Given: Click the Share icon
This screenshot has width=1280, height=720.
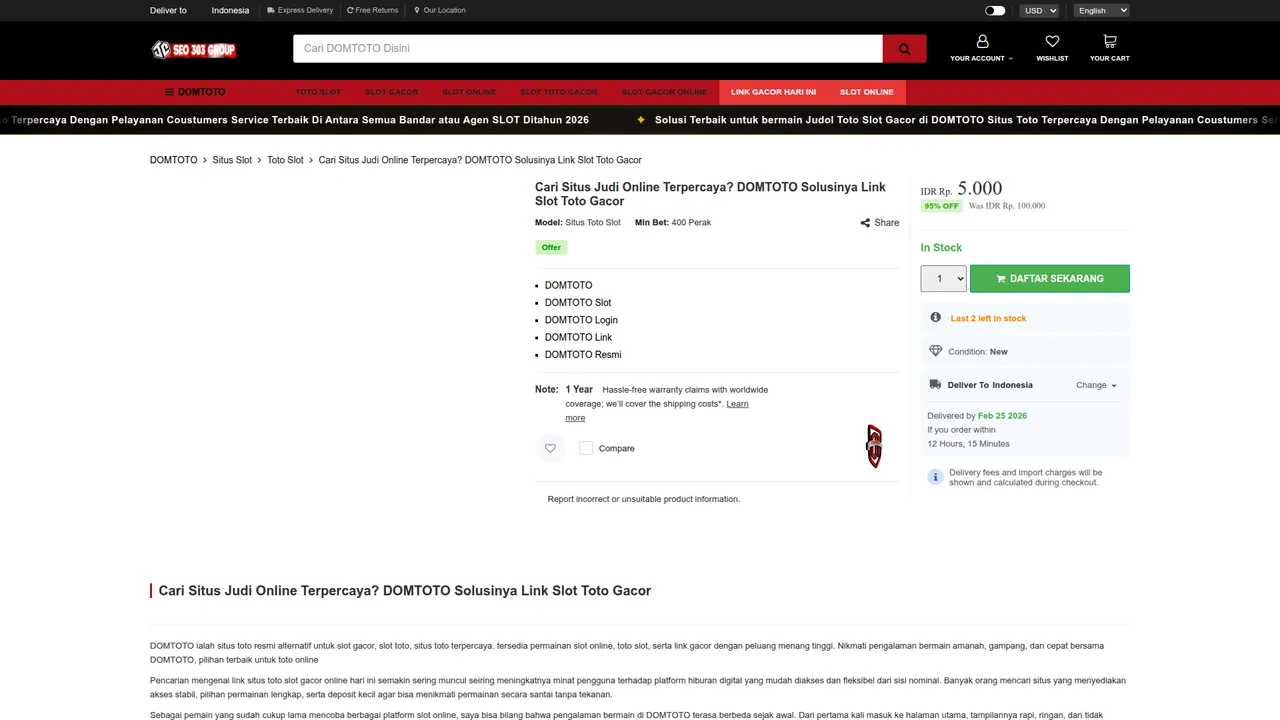Looking at the screenshot, I should tap(865, 223).
